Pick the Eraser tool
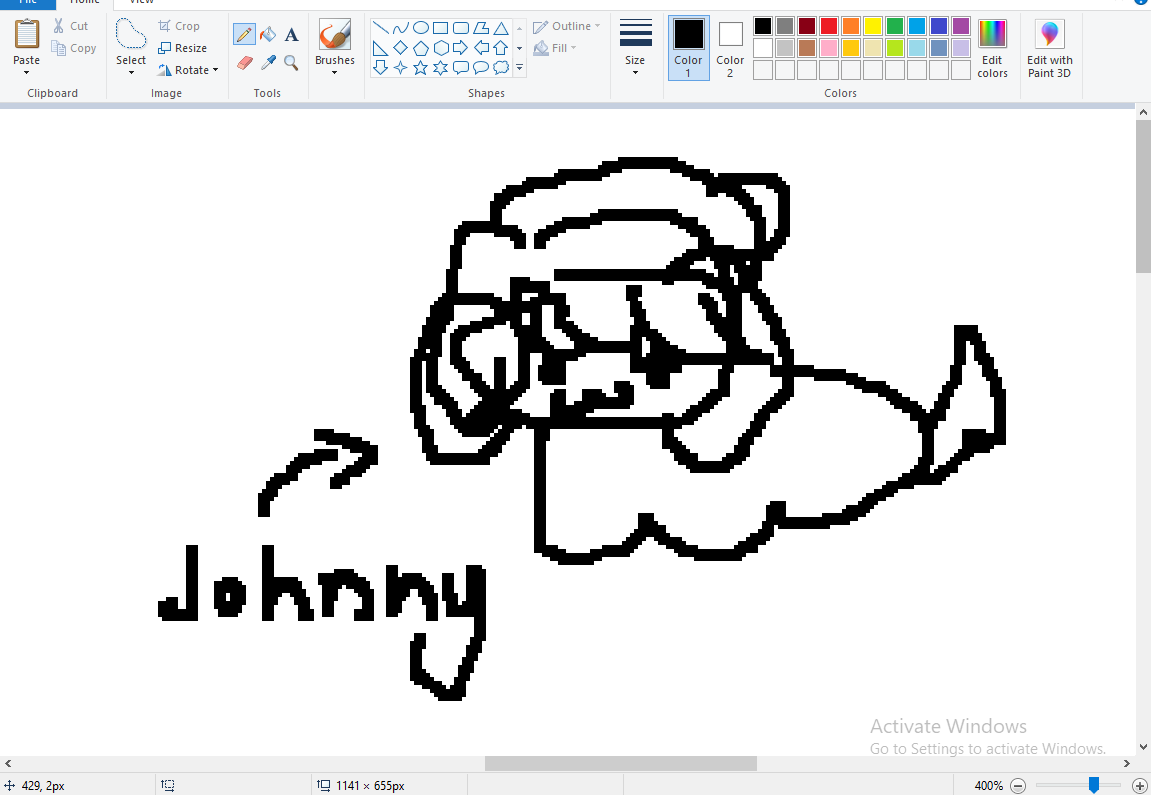Image resolution: width=1151 pixels, height=795 pixels. (244, 62)
